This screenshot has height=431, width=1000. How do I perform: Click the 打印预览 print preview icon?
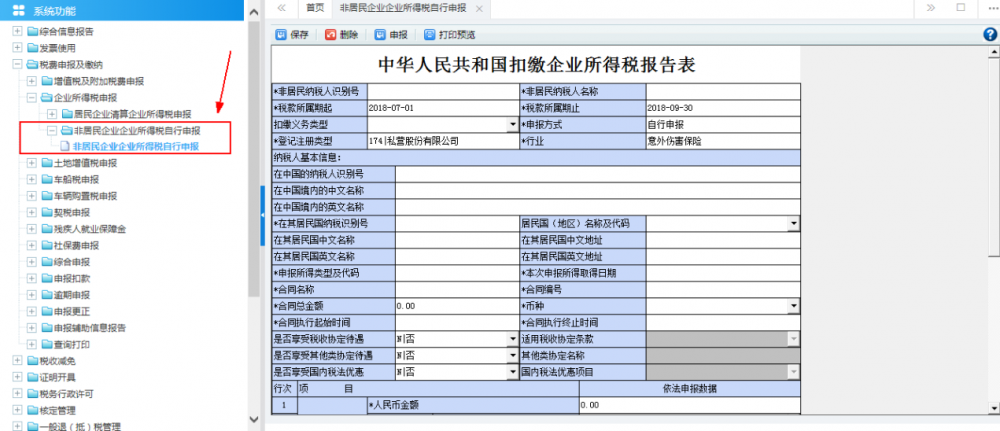430,35
